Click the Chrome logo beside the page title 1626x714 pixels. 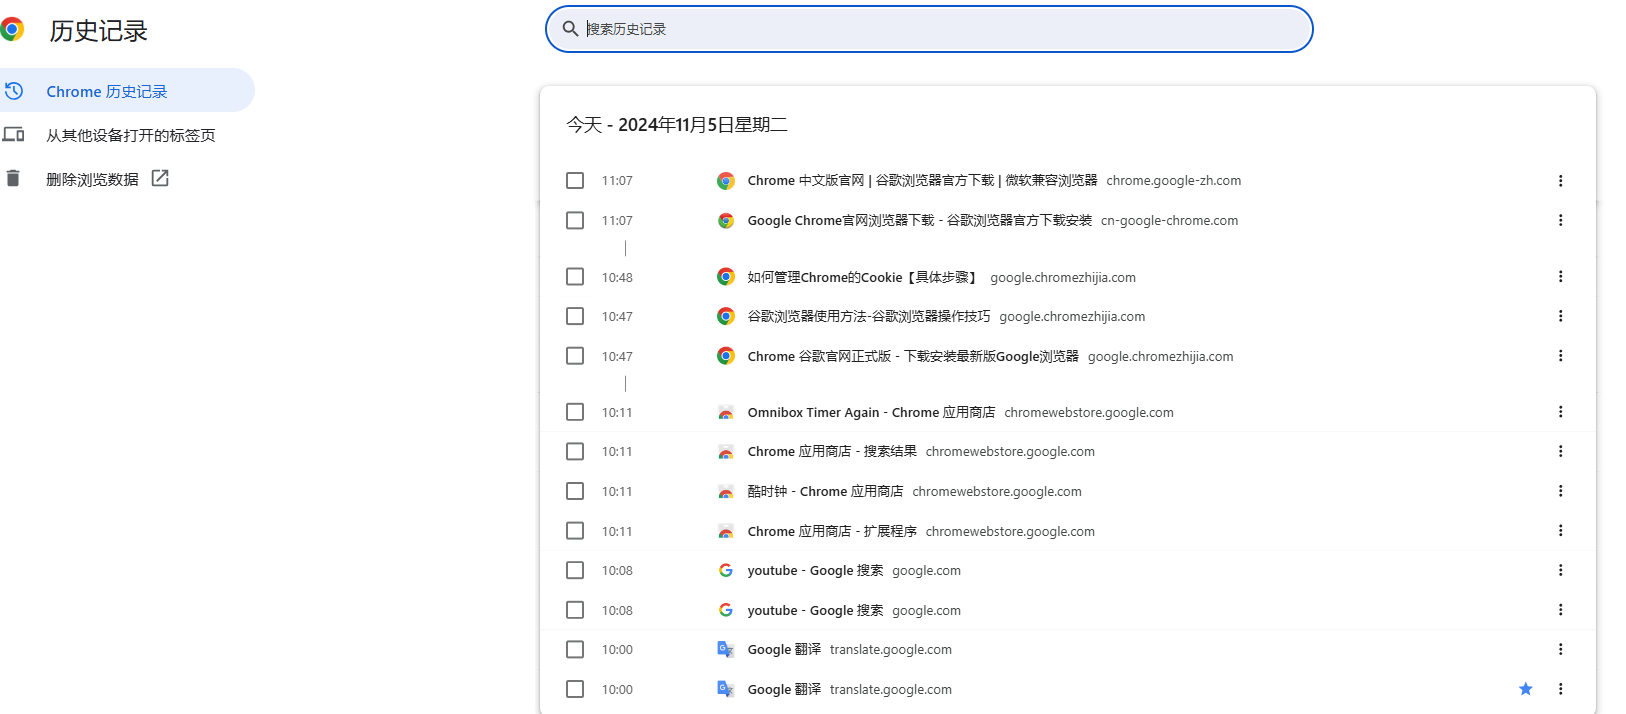[12, 30]
